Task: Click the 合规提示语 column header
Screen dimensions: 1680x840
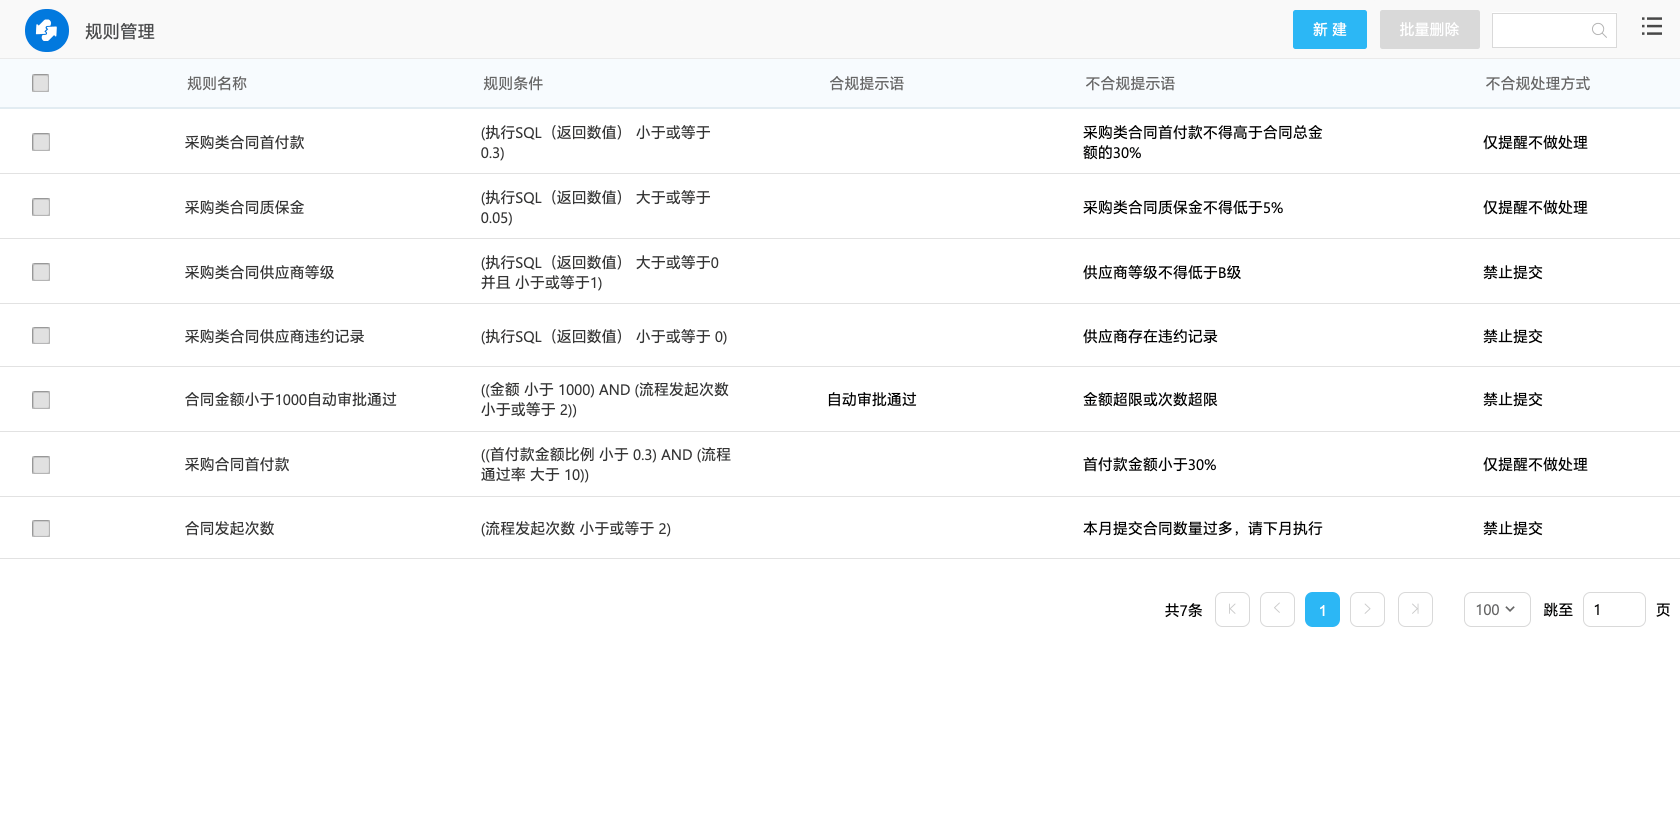Action: [867, 84]
